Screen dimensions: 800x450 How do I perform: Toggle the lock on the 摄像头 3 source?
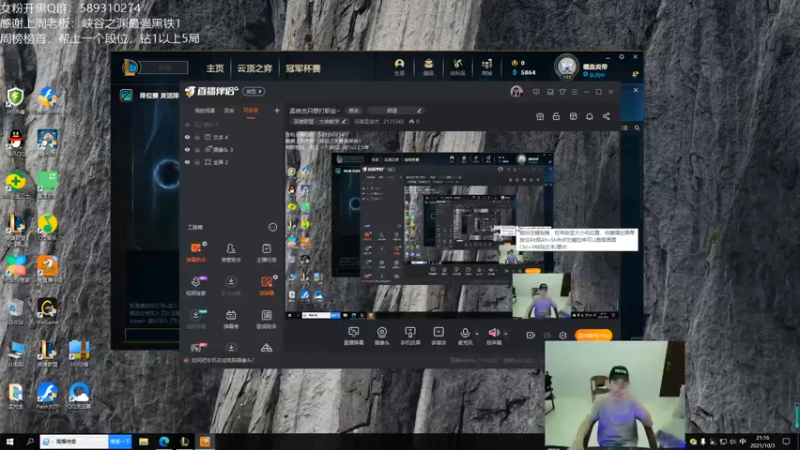197,149
